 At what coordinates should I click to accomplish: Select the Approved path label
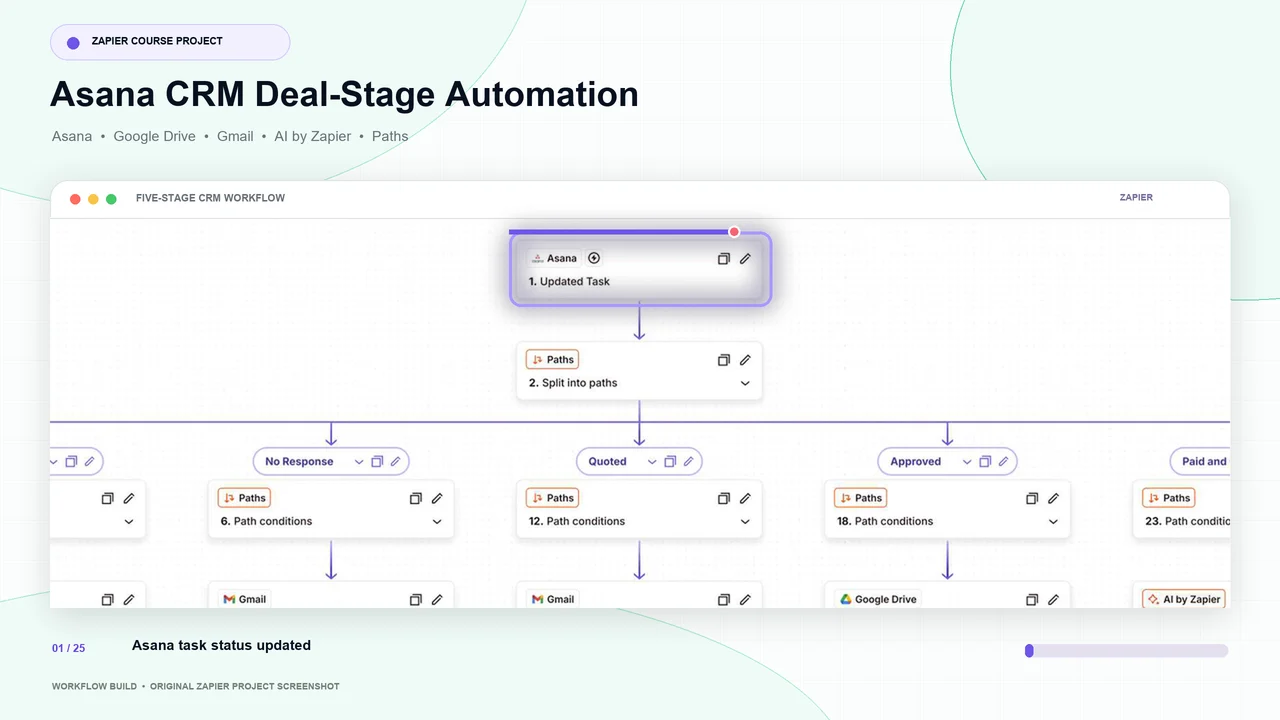click(x=915, y=462)
